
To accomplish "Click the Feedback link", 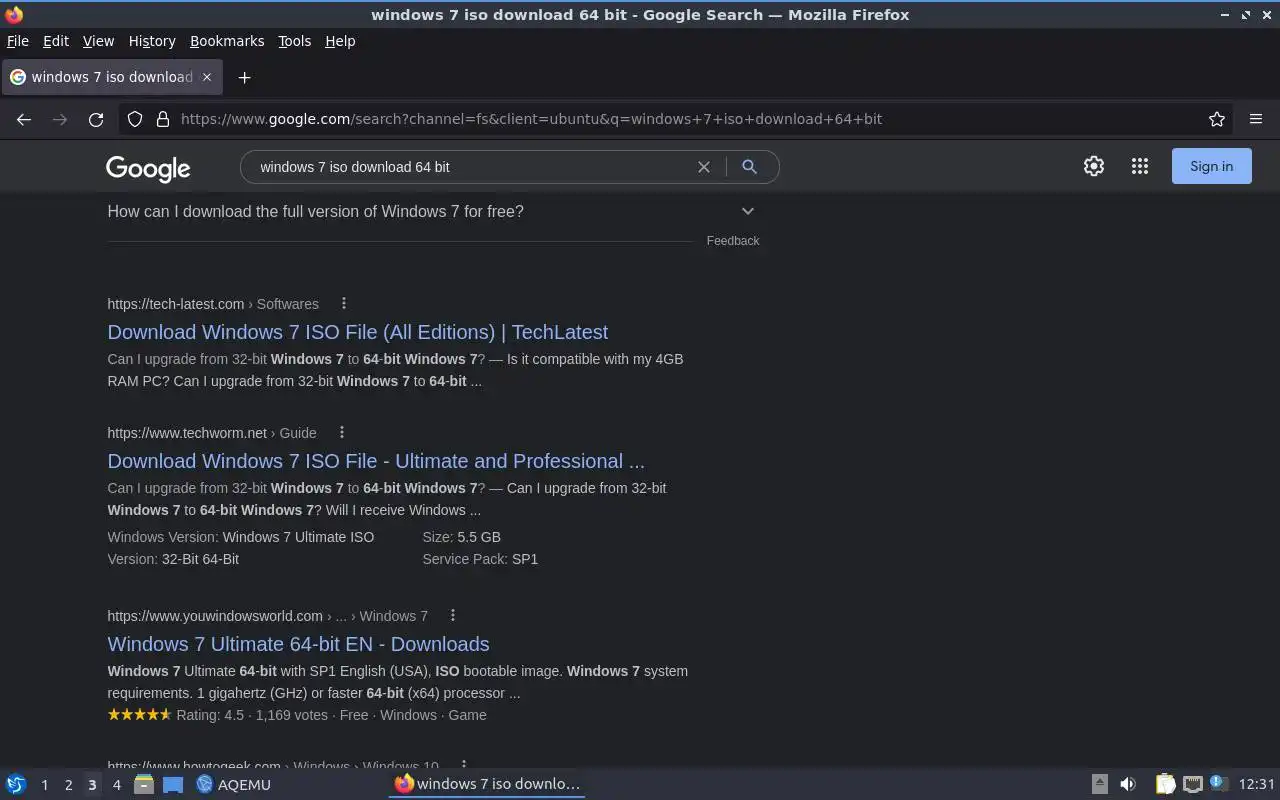I will tap(733, 241).
